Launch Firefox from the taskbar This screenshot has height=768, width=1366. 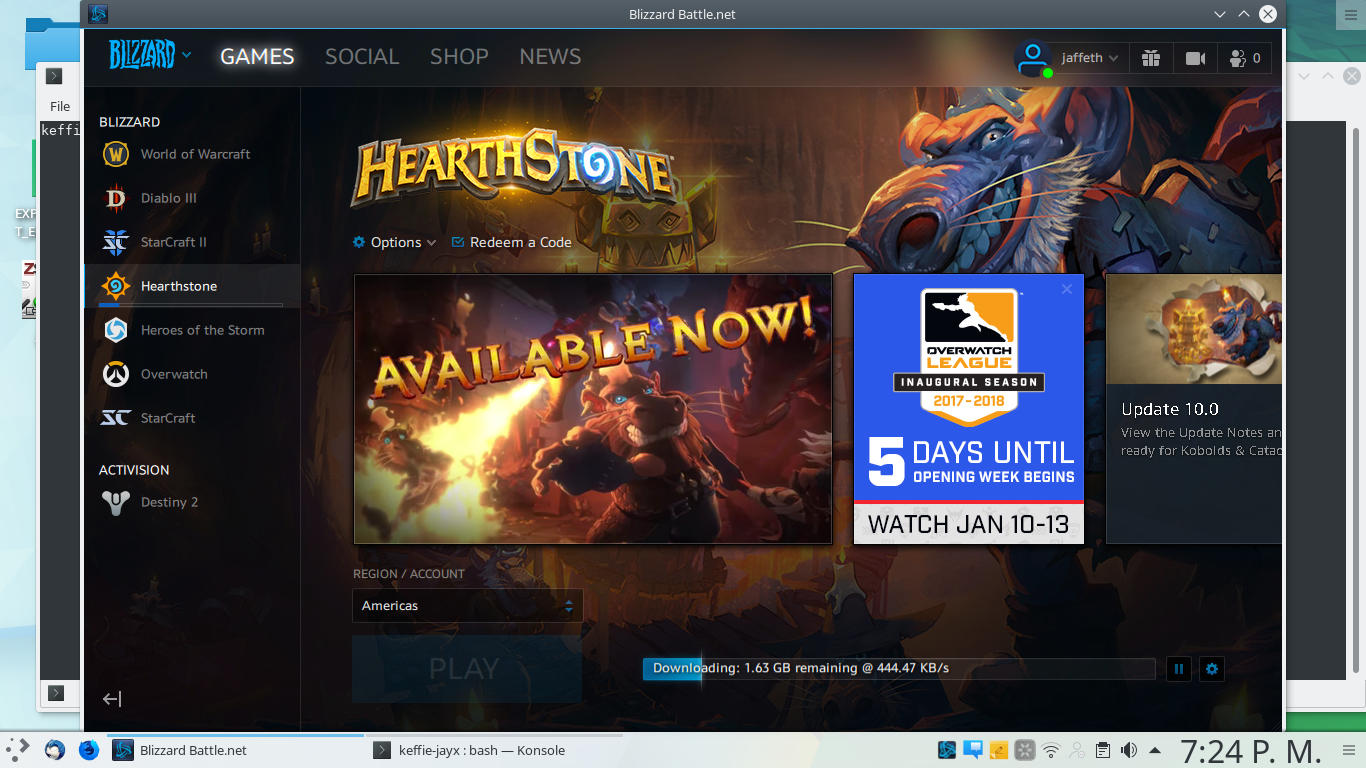(x=89, y=750)
